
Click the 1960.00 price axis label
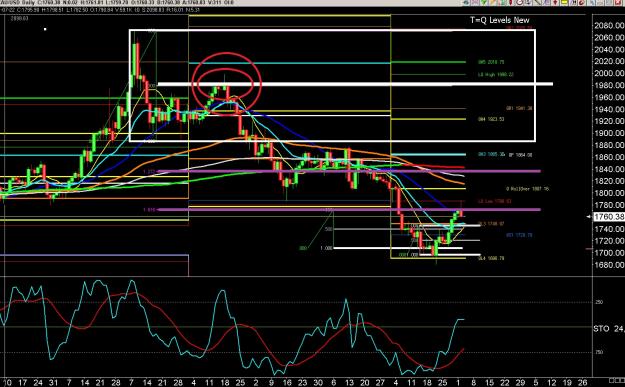[609, 97]
